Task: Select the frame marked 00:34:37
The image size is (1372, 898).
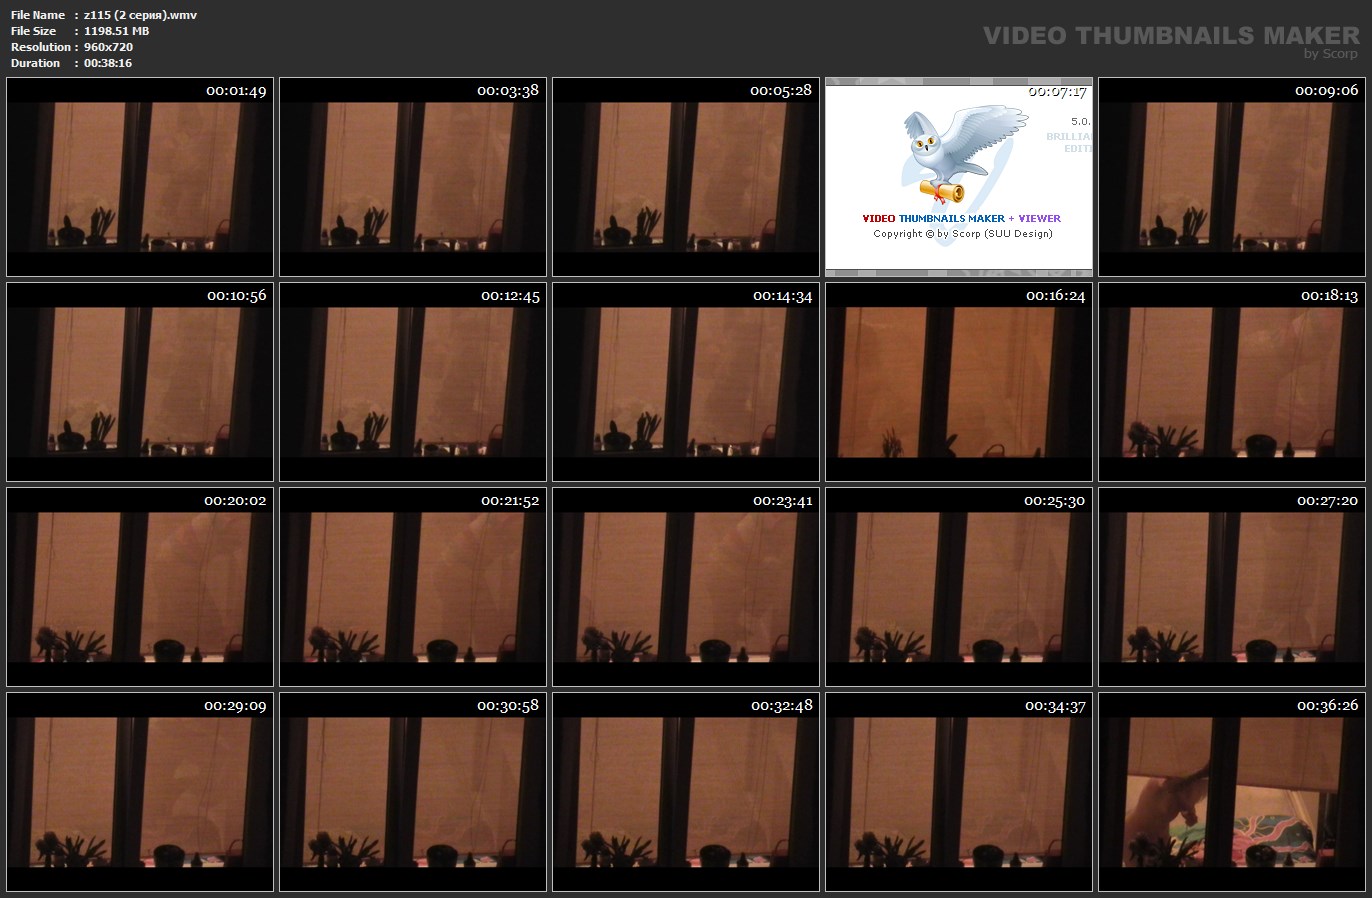Action: (959, 792)
